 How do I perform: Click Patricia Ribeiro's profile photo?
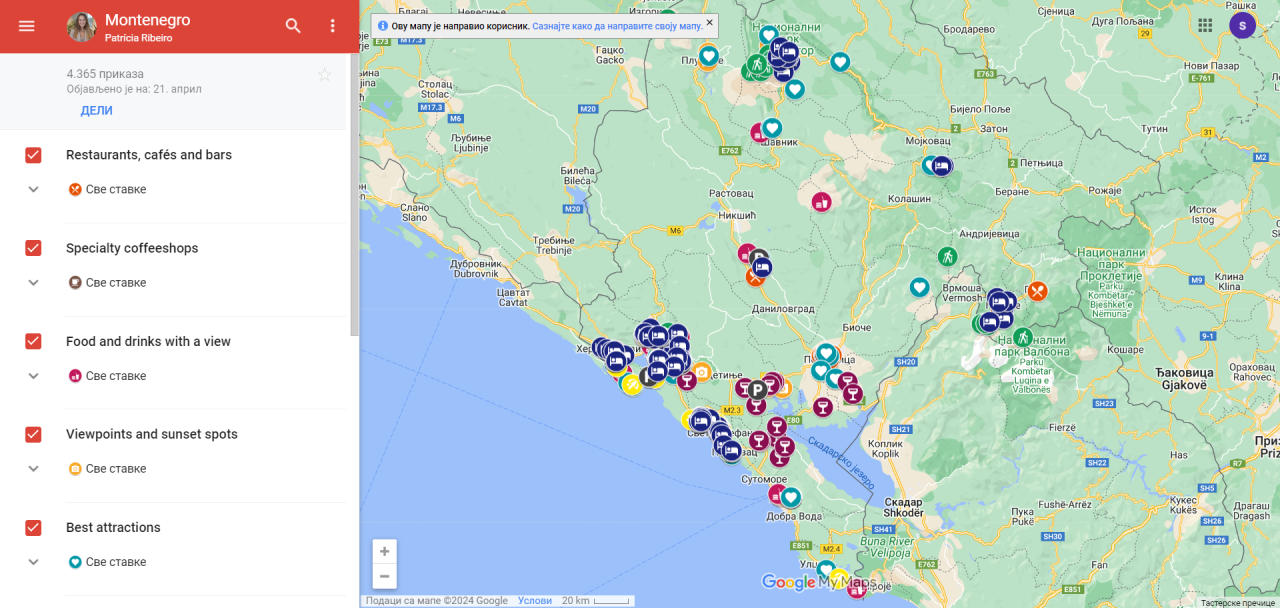coord(82,27)
